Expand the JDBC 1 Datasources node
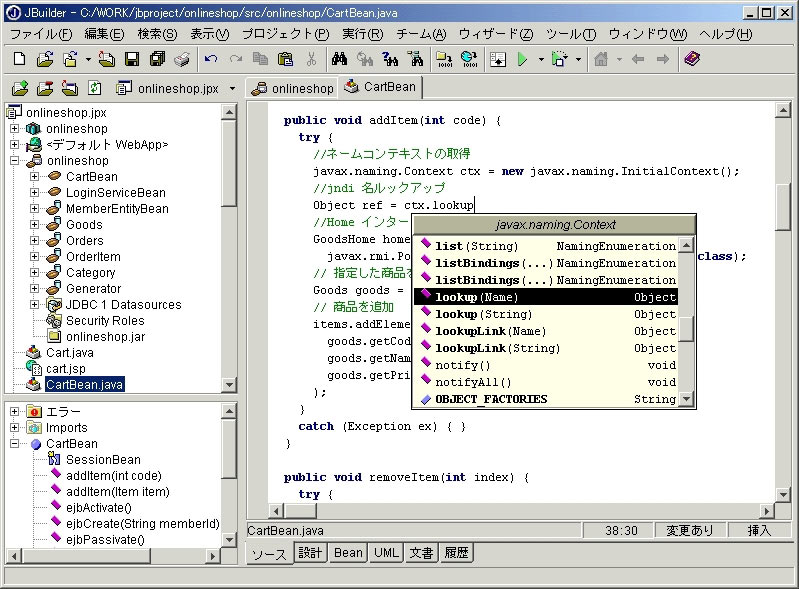Viewport: 799px width, 589px height. pos(35,305)
